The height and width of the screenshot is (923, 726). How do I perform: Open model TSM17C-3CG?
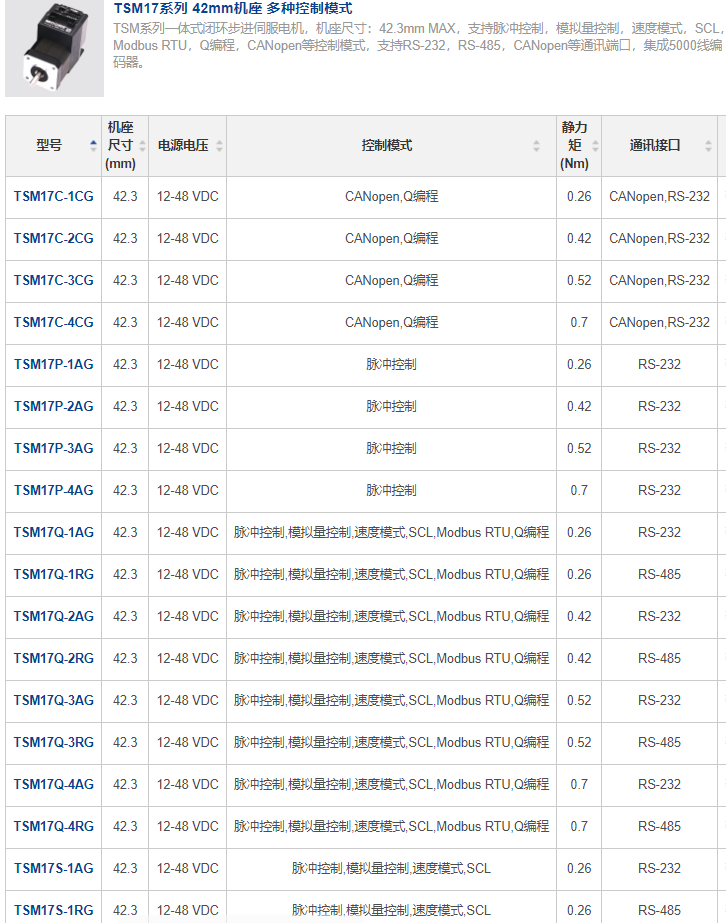54,280
